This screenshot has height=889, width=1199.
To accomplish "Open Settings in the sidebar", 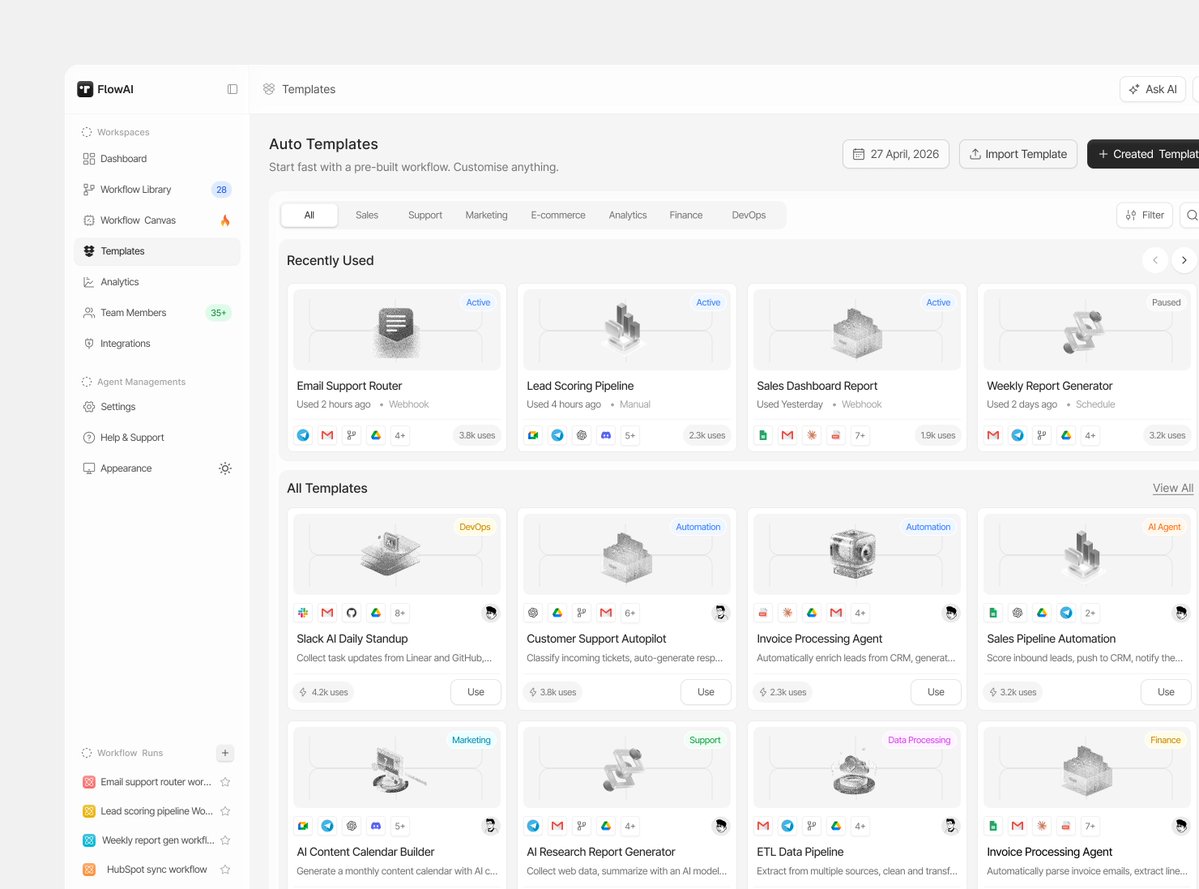I will [157, 407].
